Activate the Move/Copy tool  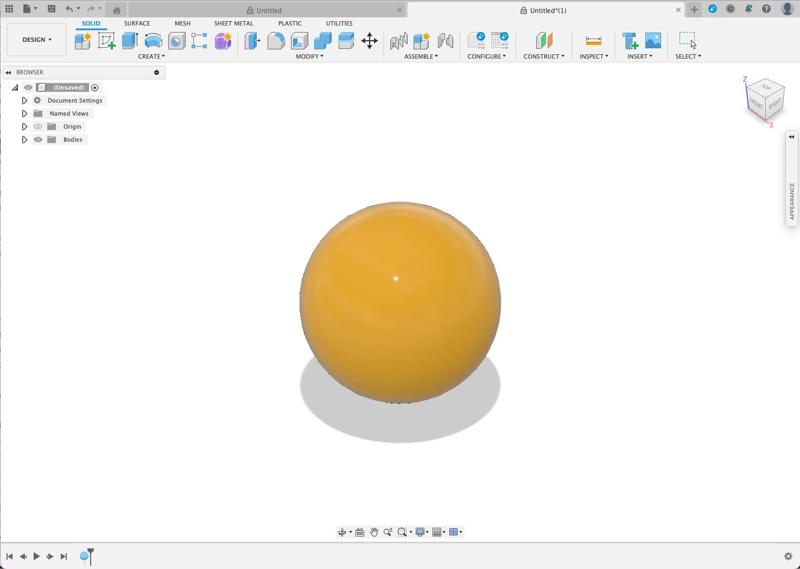click(x=369, y=41)
